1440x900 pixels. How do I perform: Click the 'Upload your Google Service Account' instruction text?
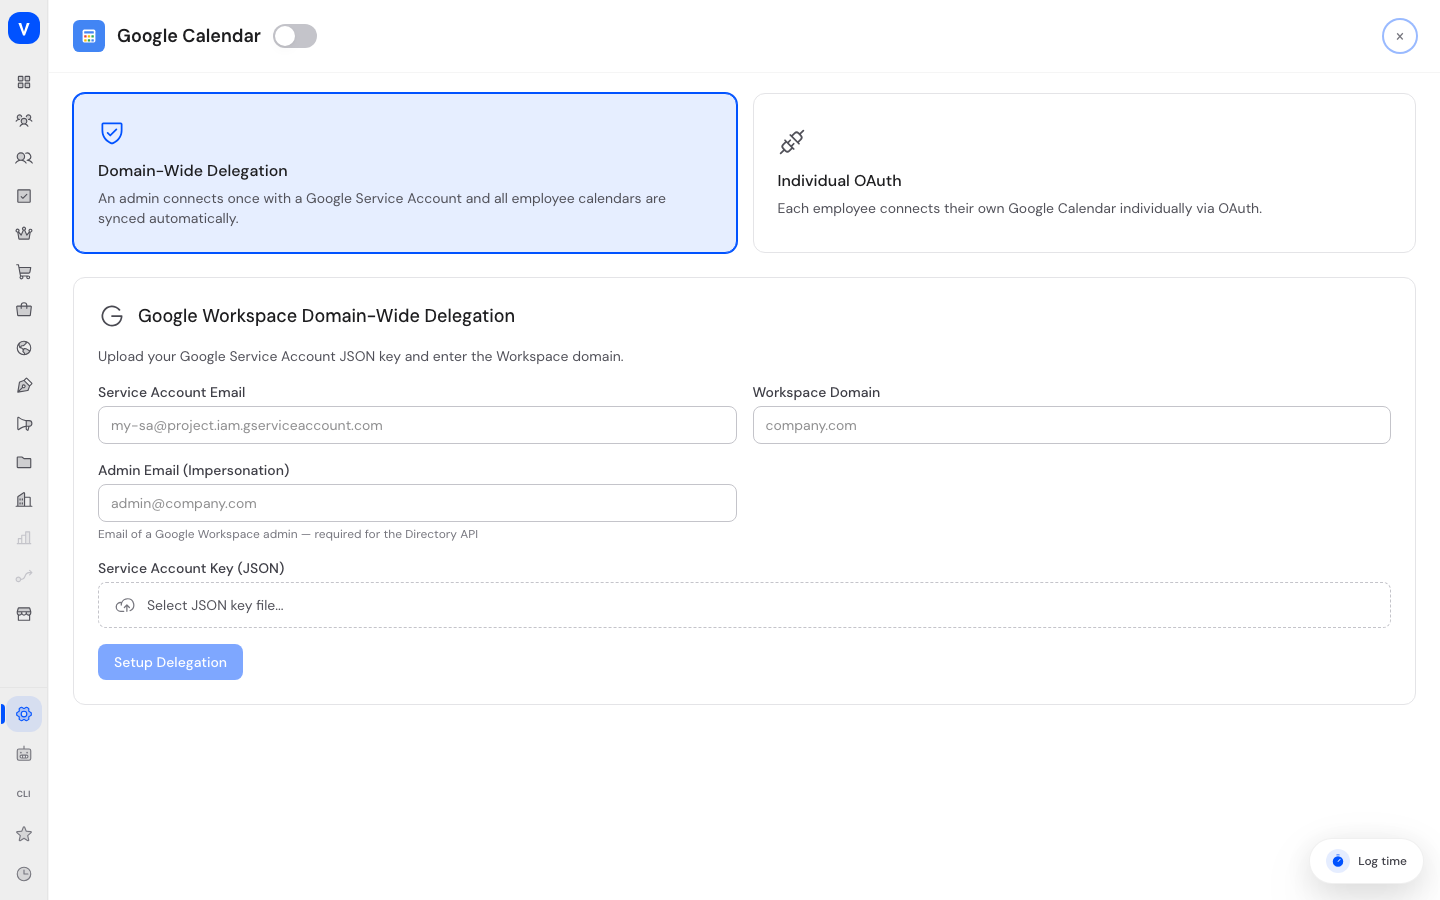click(361, 356)
